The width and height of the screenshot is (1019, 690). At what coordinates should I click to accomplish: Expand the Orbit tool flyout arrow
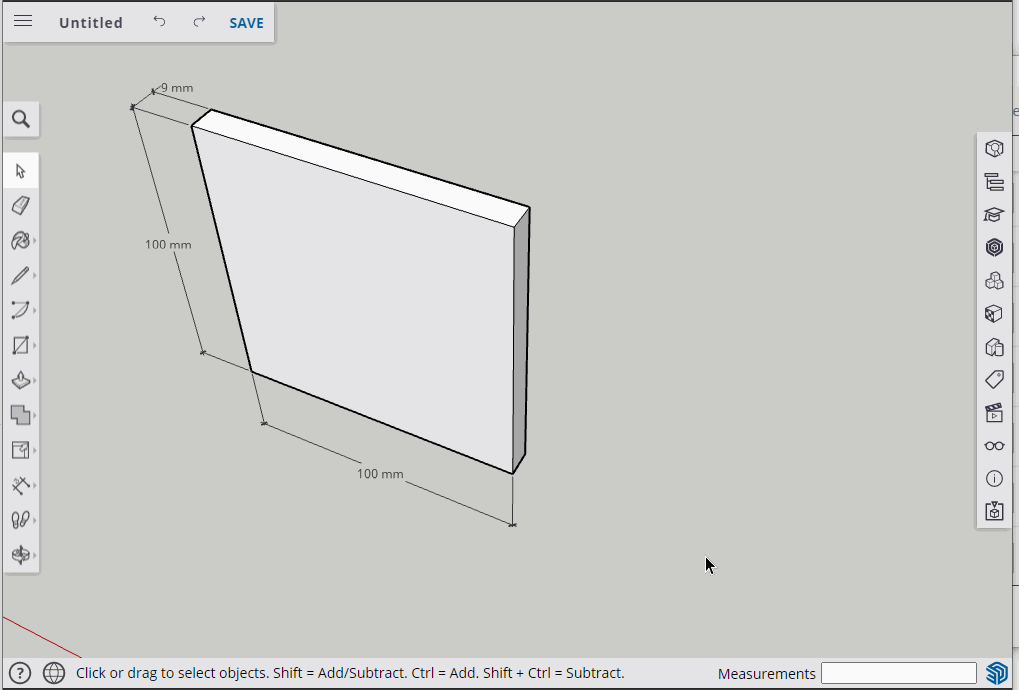point(34,555)
